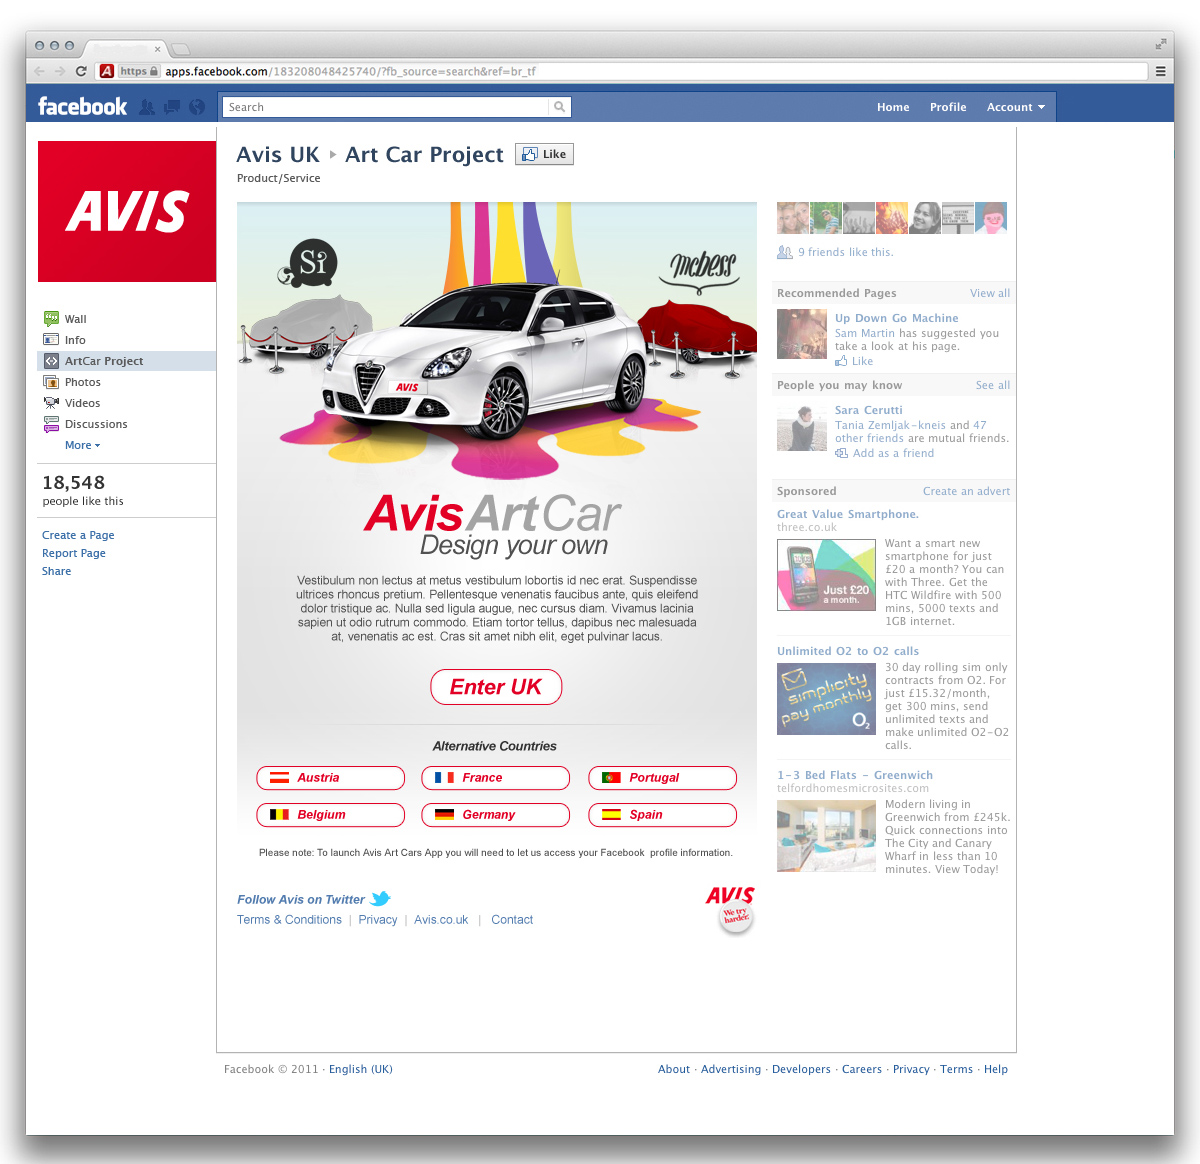Image resolution: width=1200 pixels, height=1164 pixels.
Task: Open Contact link
Action: click(512, 920)
